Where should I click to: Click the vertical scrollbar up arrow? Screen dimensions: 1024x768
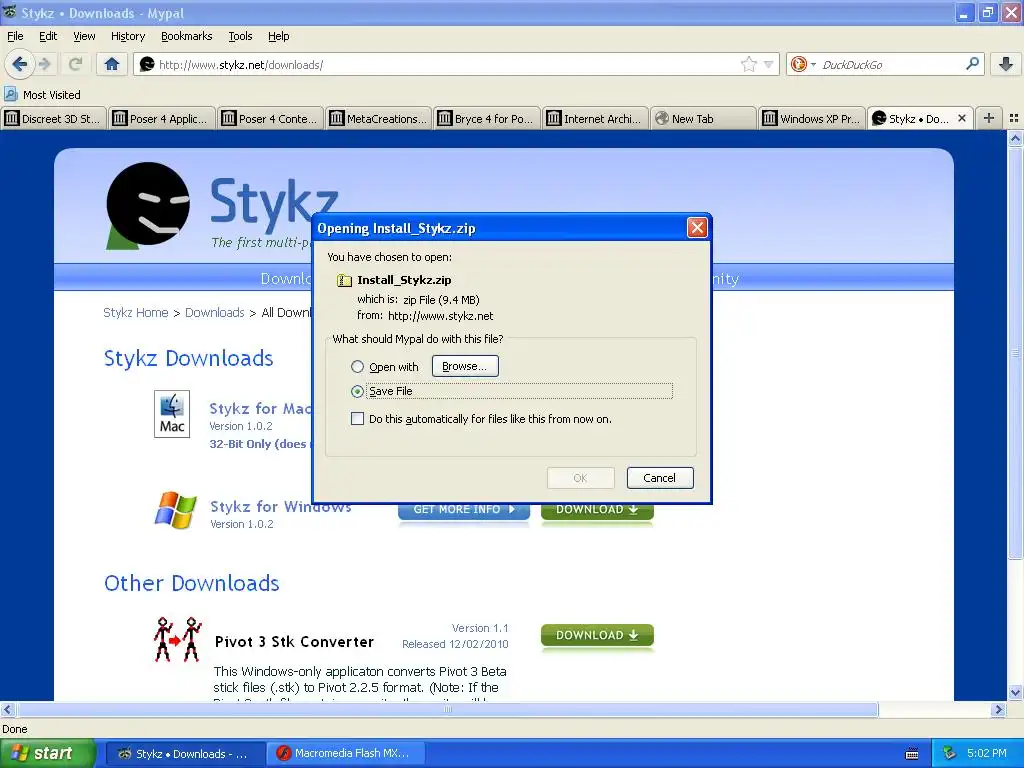tap(1015, 138)
